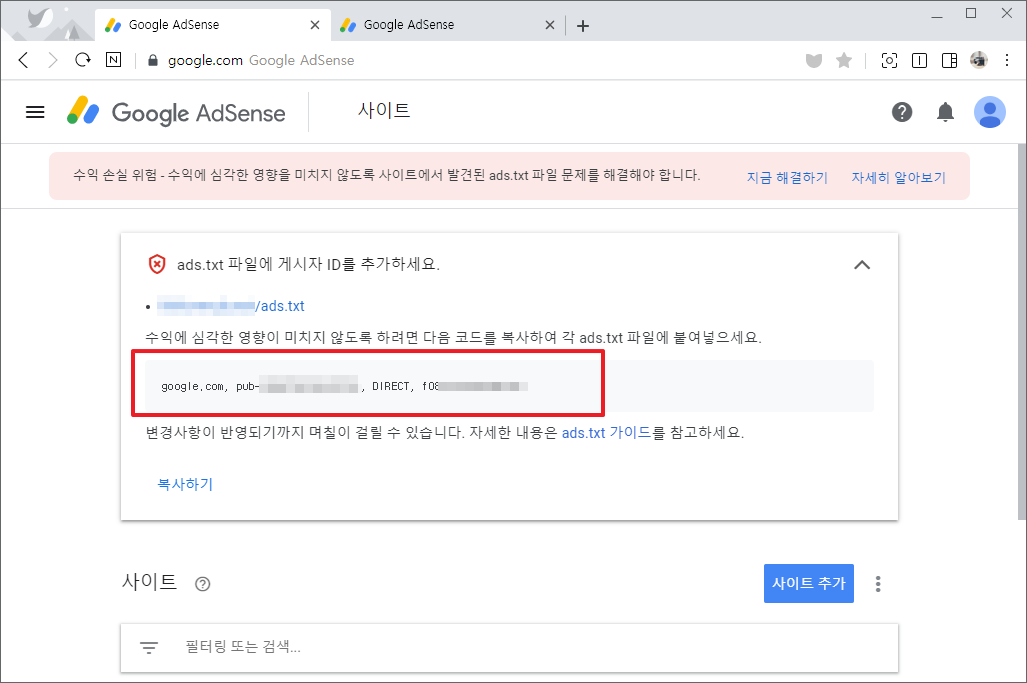Viewport: 1027px width, 683px height.
Task: Open the blurred site /ads.txt link
Action: tap(231, 306)
